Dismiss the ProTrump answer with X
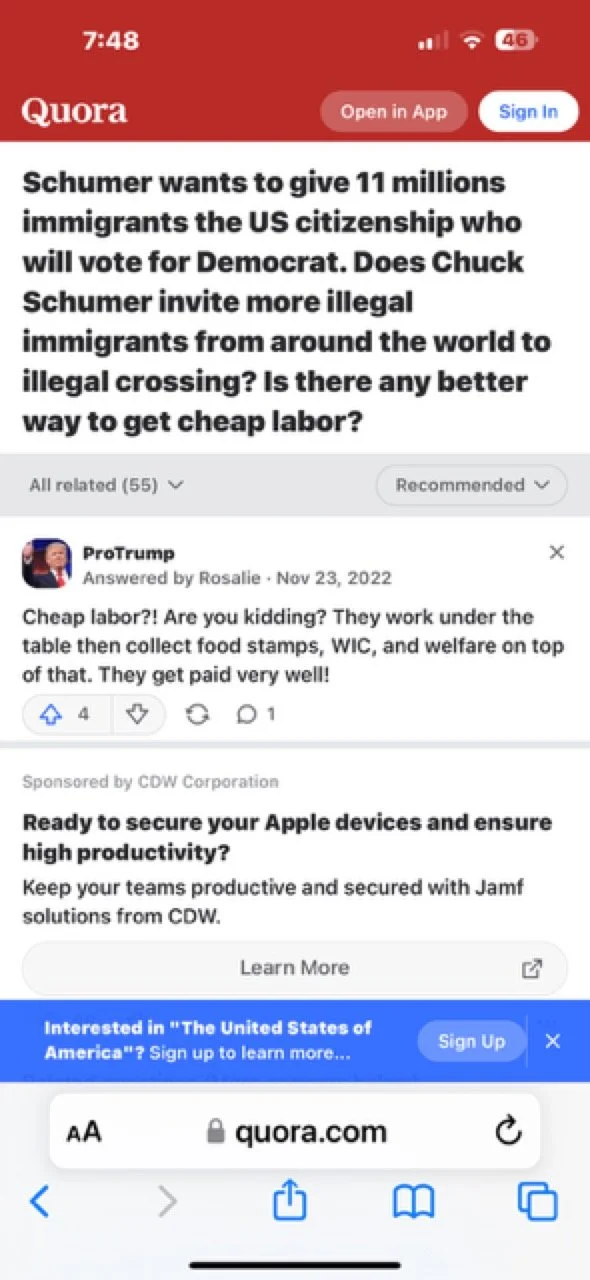 557,552
